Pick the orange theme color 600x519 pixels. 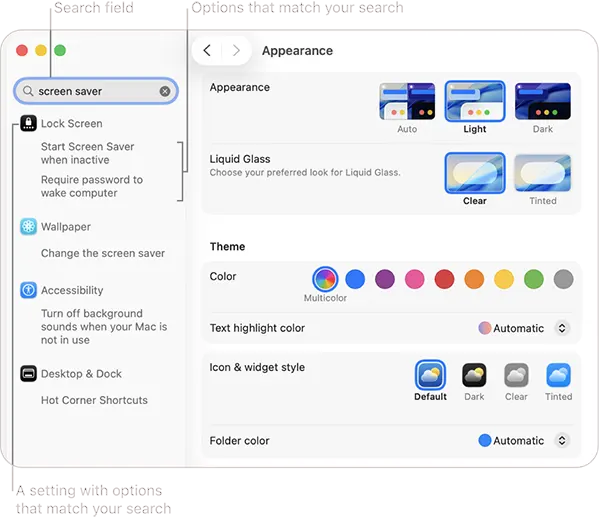click(474, 279)
